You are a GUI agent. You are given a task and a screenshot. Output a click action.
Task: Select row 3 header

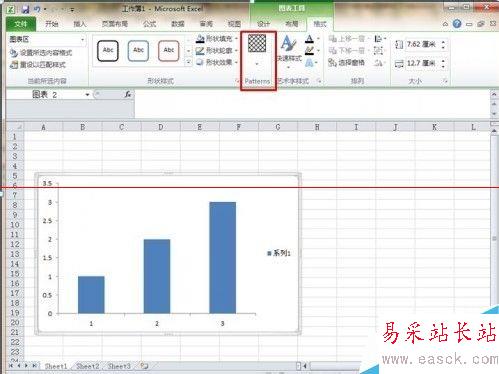click(x=15, y=156)
